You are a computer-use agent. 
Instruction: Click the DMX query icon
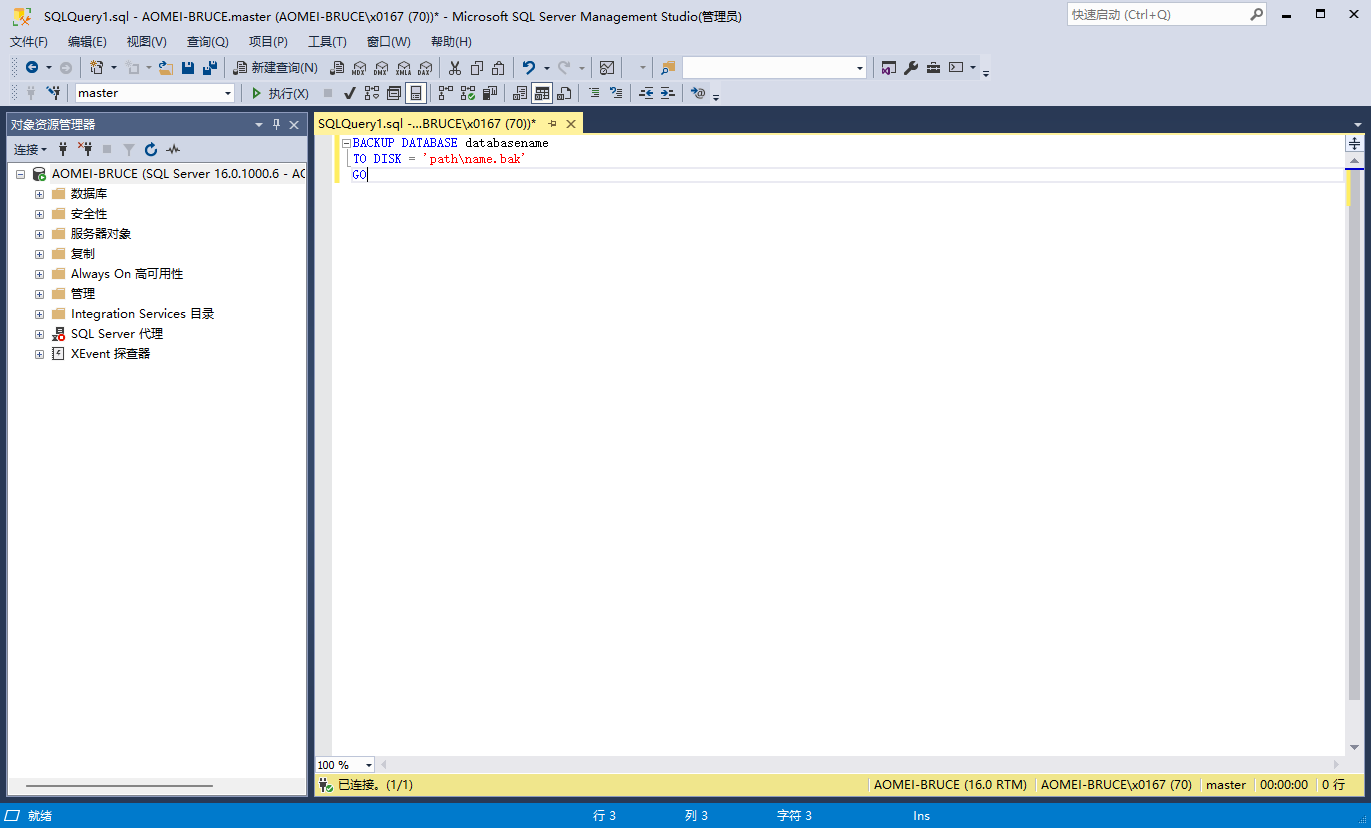(381, 67)
